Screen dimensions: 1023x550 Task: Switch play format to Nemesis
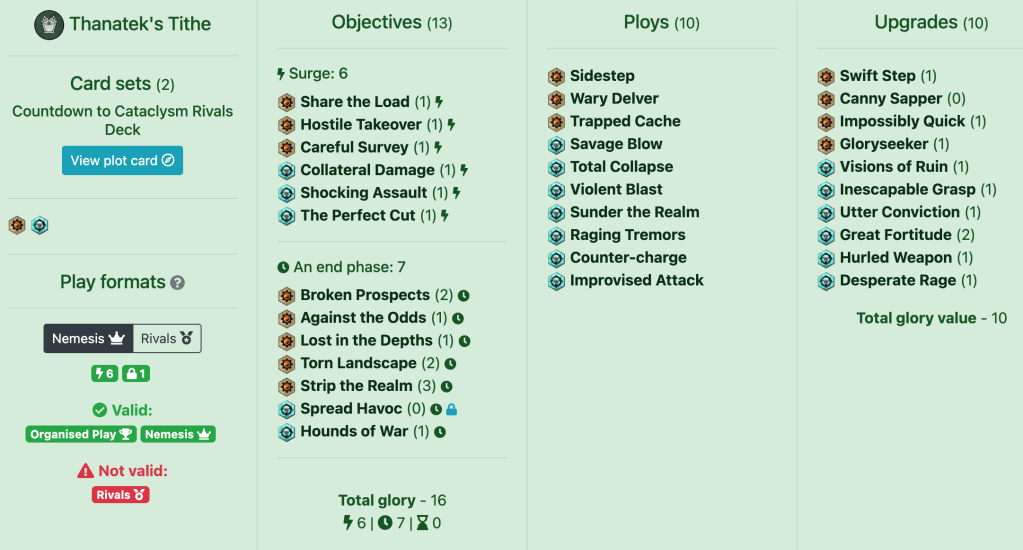(89, 339)
